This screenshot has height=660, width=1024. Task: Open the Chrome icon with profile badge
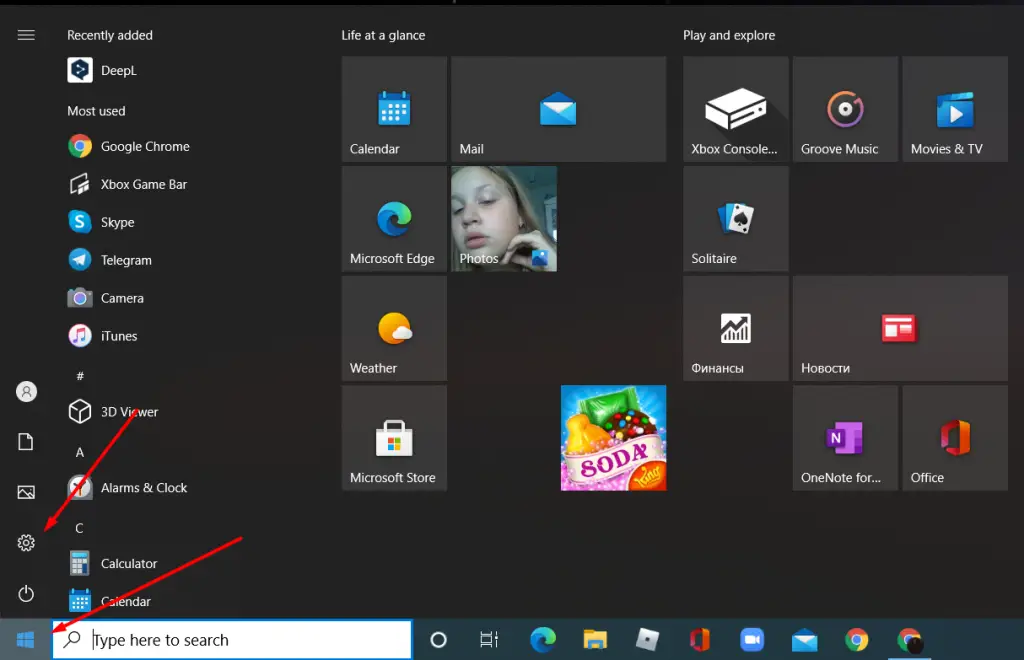click(x=909, y=640)
